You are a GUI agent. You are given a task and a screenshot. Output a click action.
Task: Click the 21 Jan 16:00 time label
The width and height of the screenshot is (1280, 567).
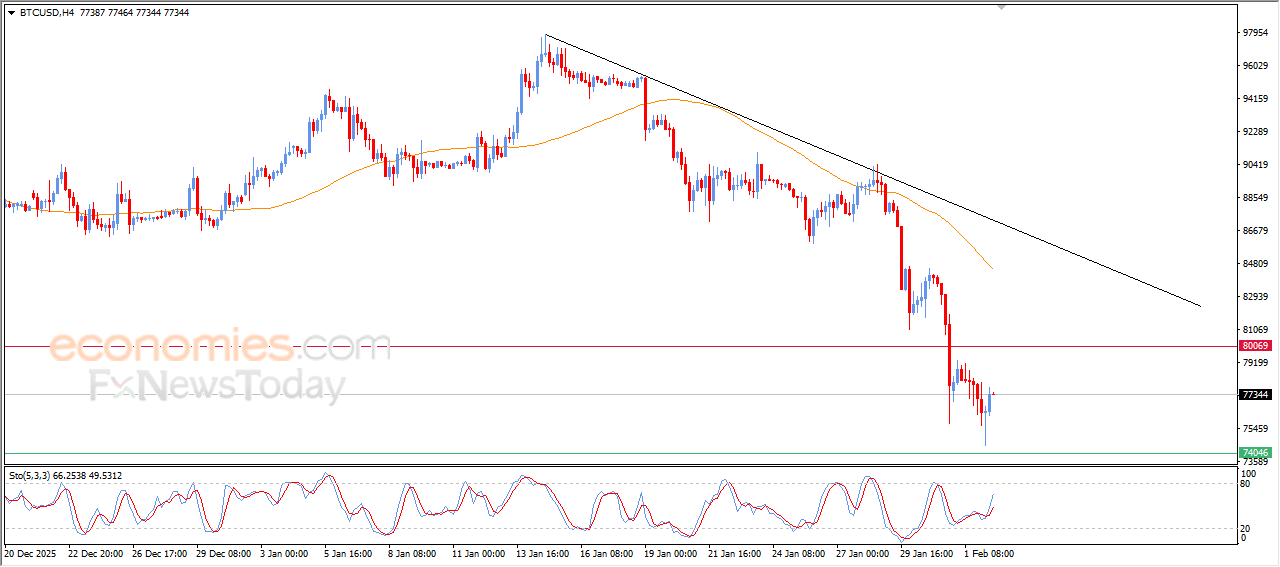click(x=736, y=553)
